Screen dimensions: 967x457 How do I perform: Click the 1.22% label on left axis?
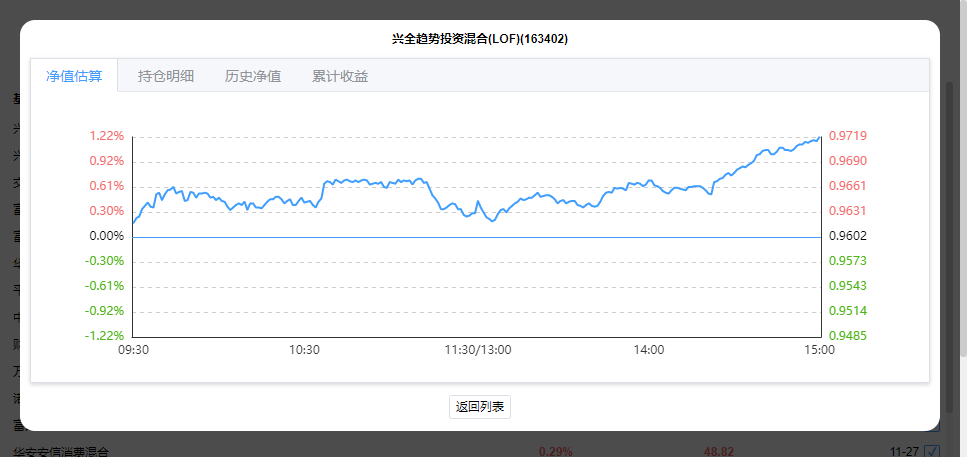(x=106, y=136)
